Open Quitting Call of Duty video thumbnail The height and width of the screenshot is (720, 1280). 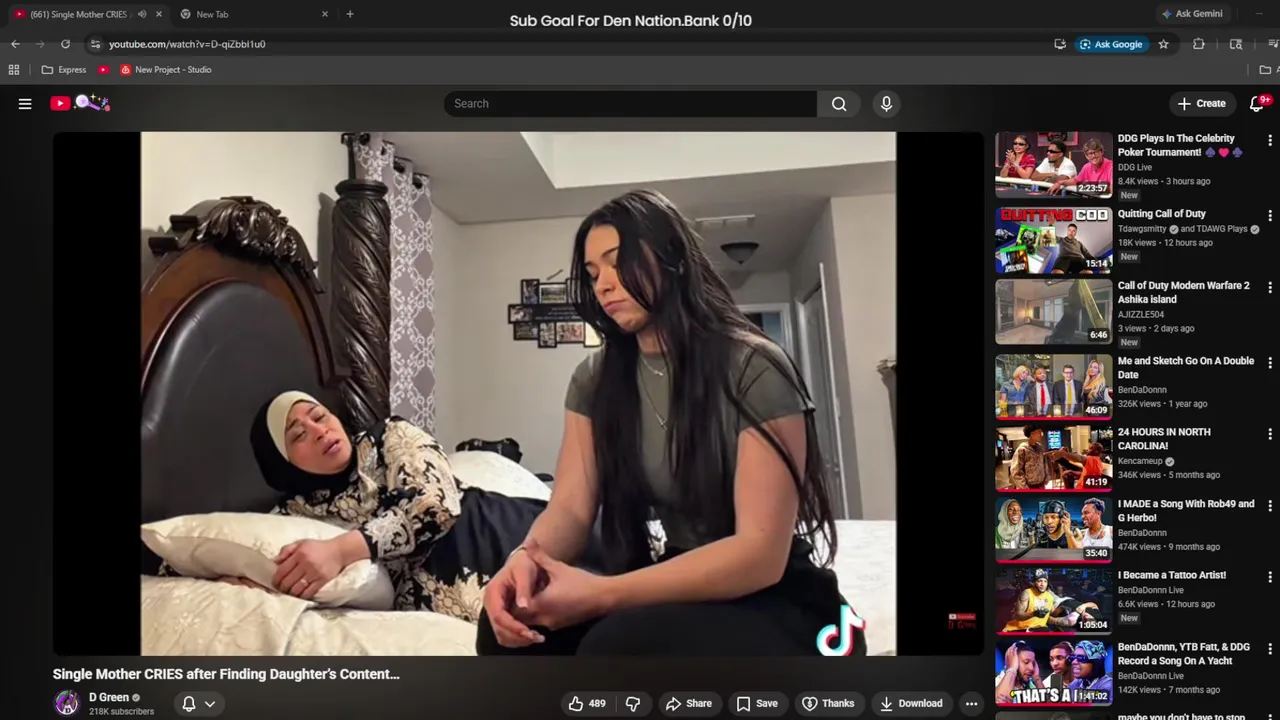pyautogui.click(x=1053, y=240)
